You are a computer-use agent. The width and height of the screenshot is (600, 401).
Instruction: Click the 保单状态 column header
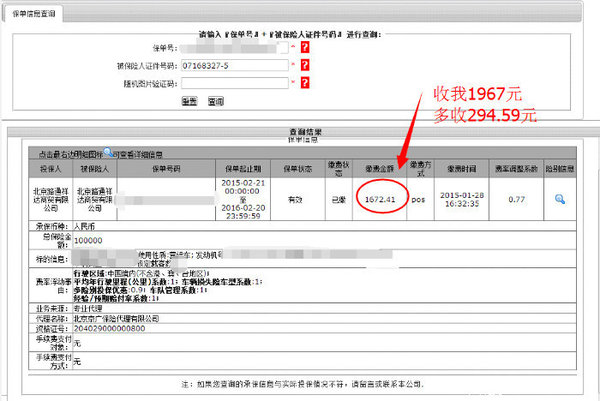coord(297,168)
